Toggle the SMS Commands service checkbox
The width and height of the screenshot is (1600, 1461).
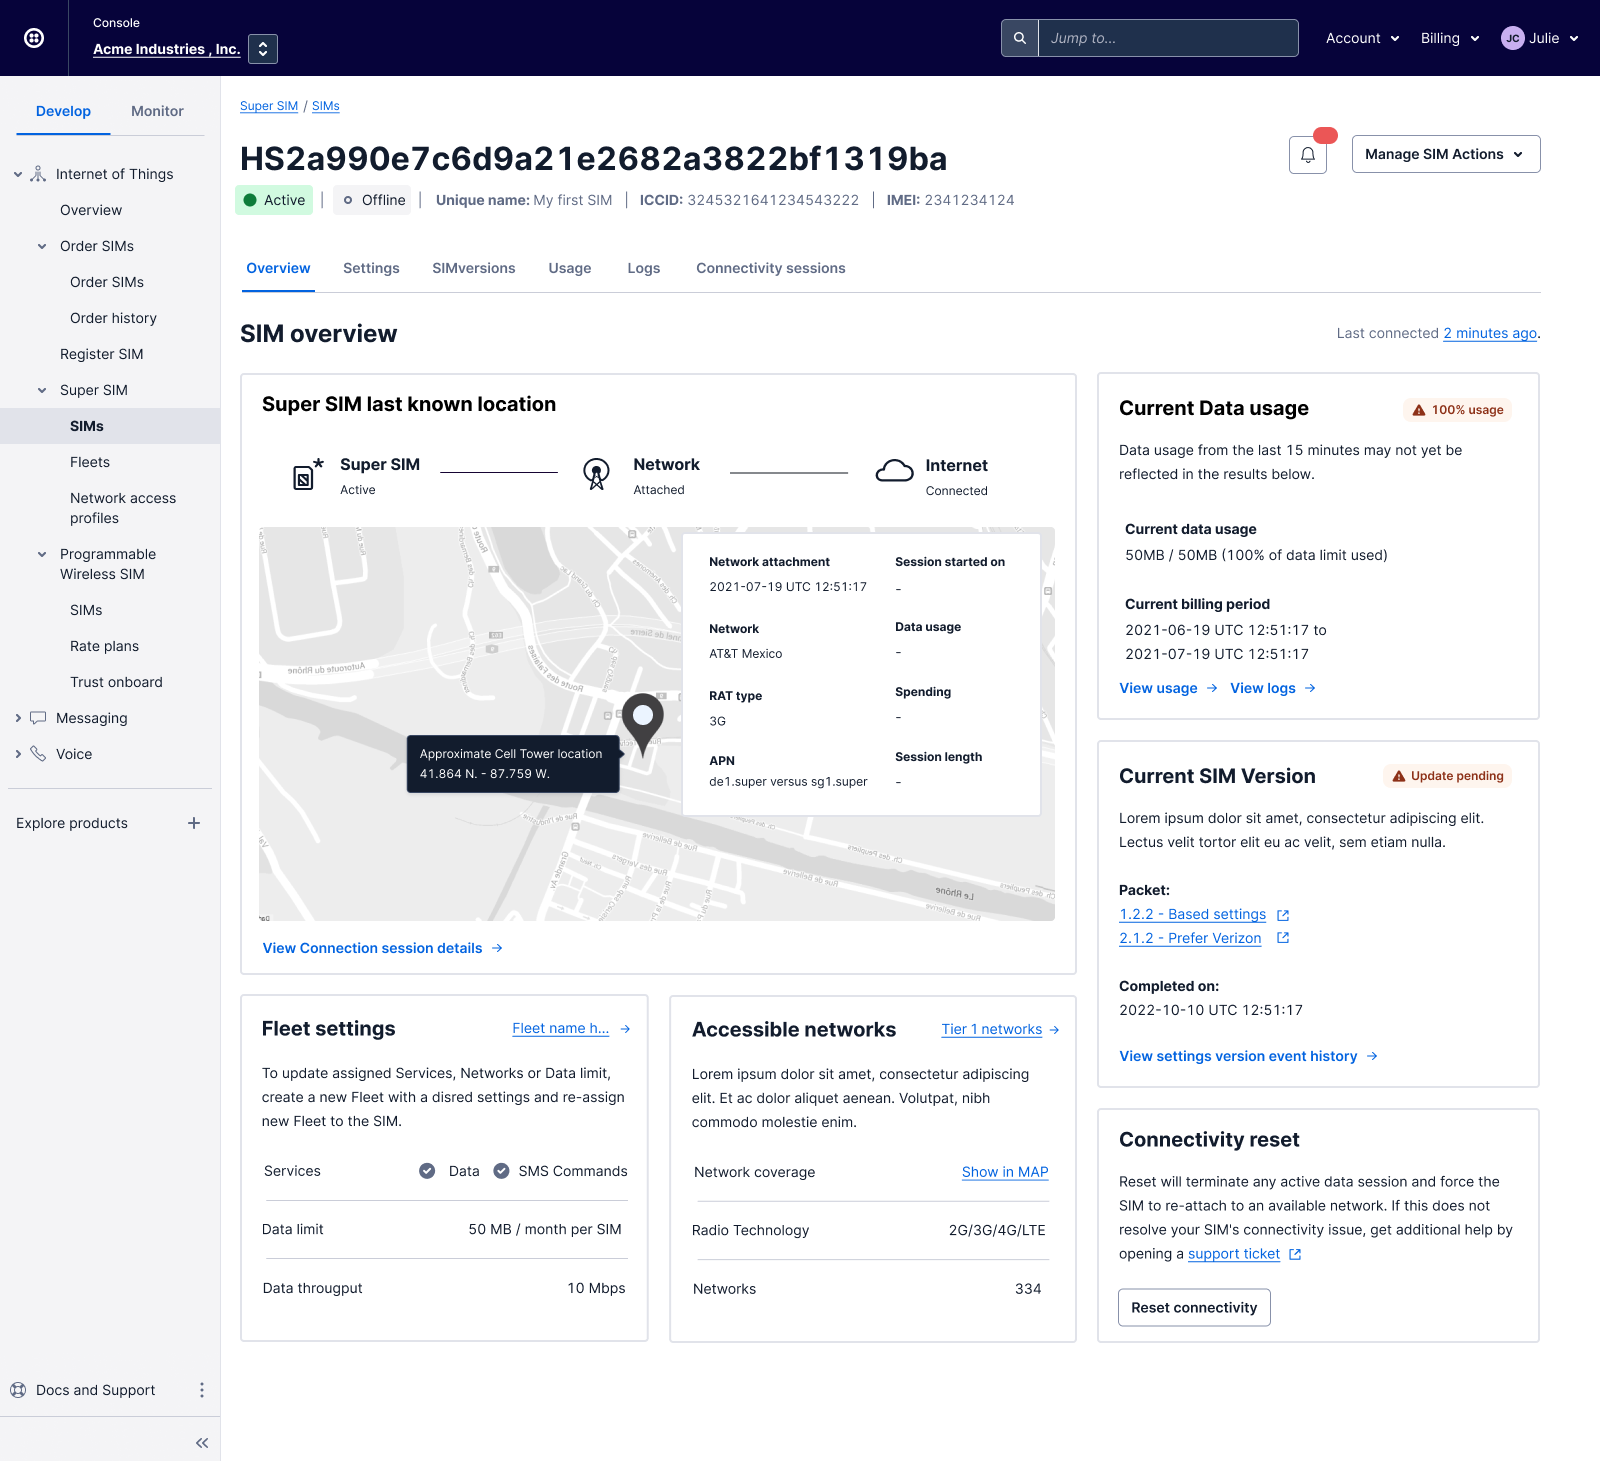coord(502,1171)
